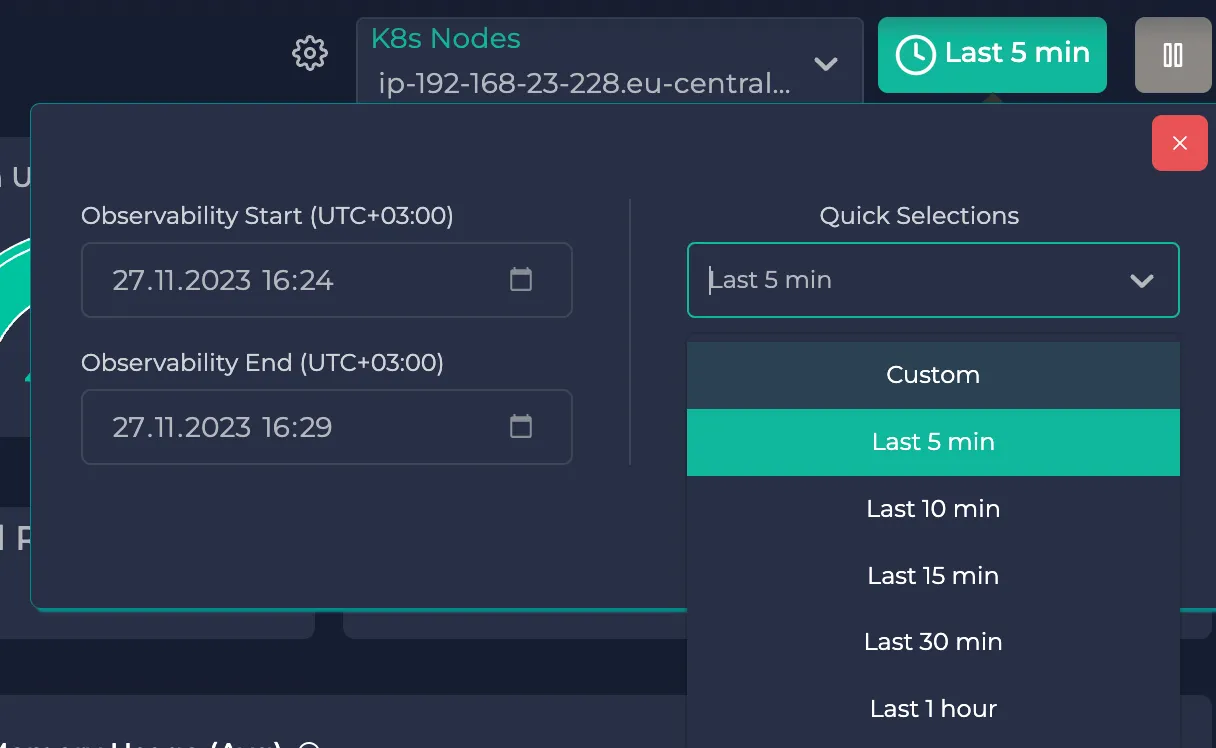Close the time range popup with red X
This screenshot has width=1216, height=748.
tap(1180, 143)
